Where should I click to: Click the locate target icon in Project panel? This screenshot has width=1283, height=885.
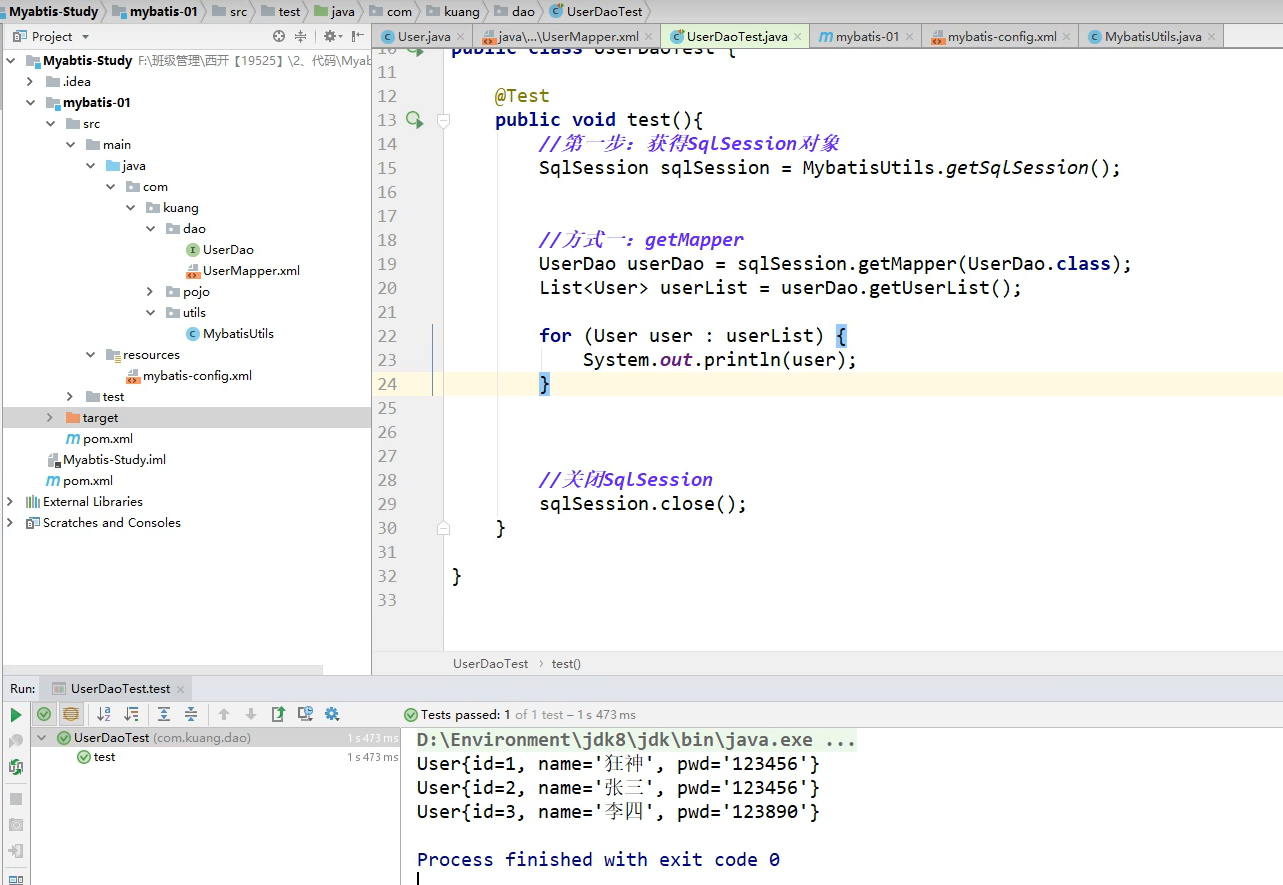point(279,36)
